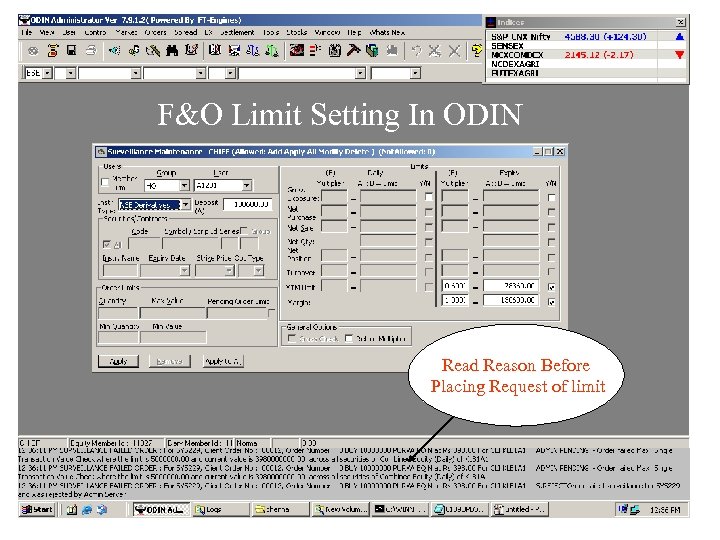Image resolution: width=720 pixels, height=540 pixels.
Task: Open the File menu
Action: (x=27, y=33)
